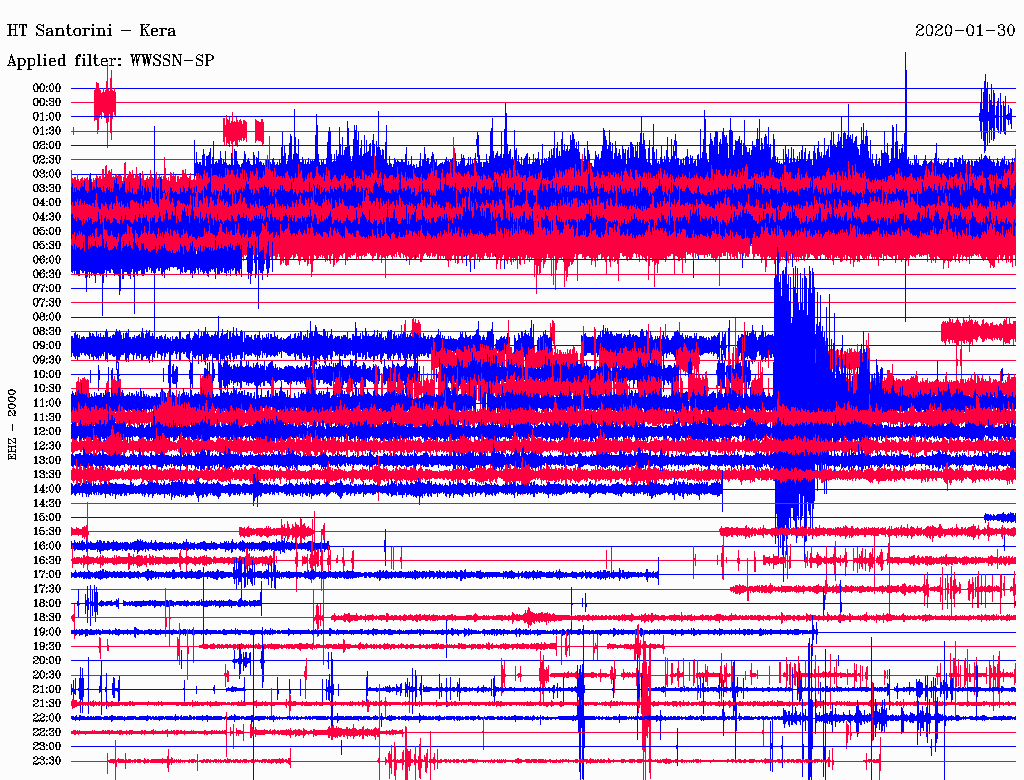Screen dimensions: 1024x780
Task: Click the vertical EHZ channel axis label
Action: pos(13,425)
